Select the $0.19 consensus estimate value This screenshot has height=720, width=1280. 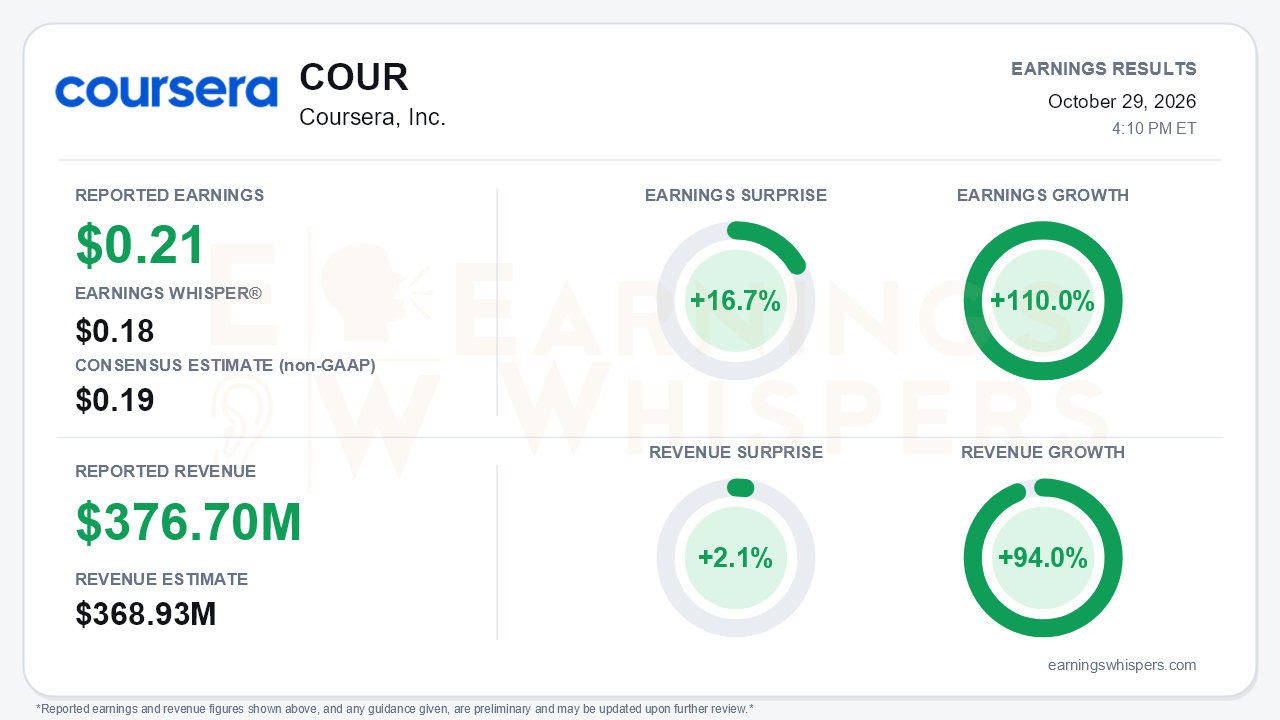[115, 400]
